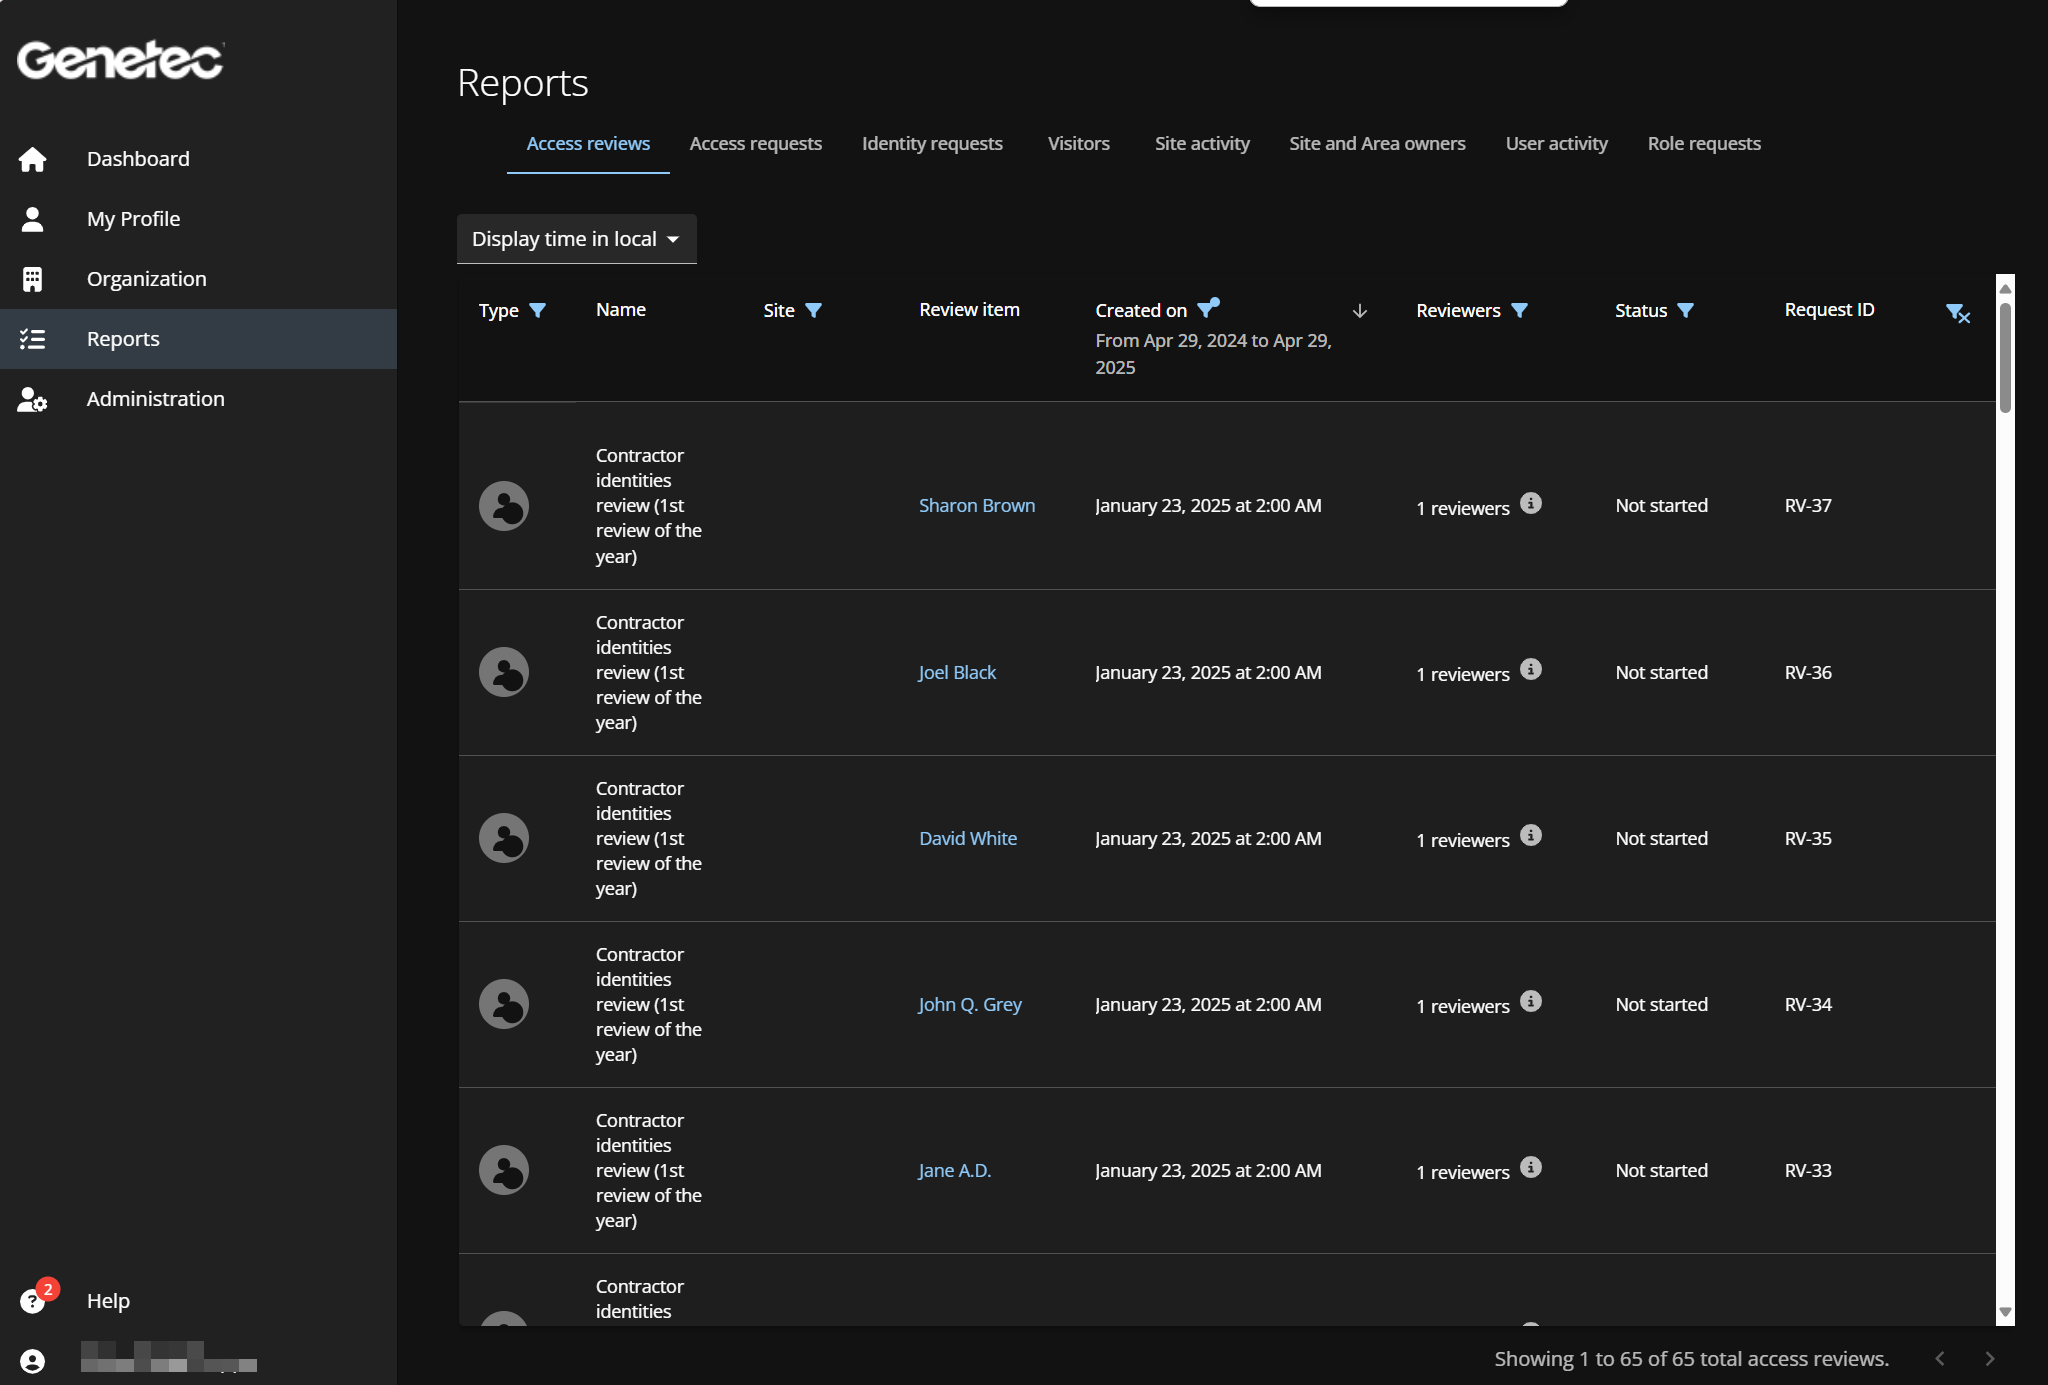Click the Help question mark icon

[x=33, y=1301]
